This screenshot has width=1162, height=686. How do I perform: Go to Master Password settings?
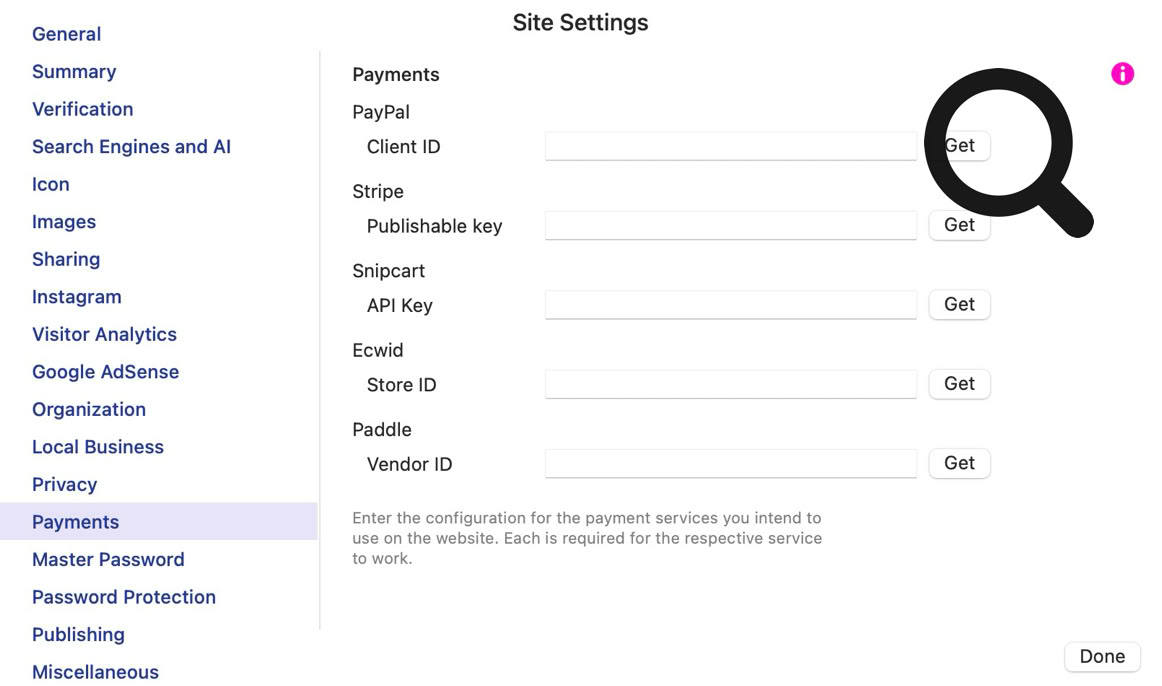point(108,559)
